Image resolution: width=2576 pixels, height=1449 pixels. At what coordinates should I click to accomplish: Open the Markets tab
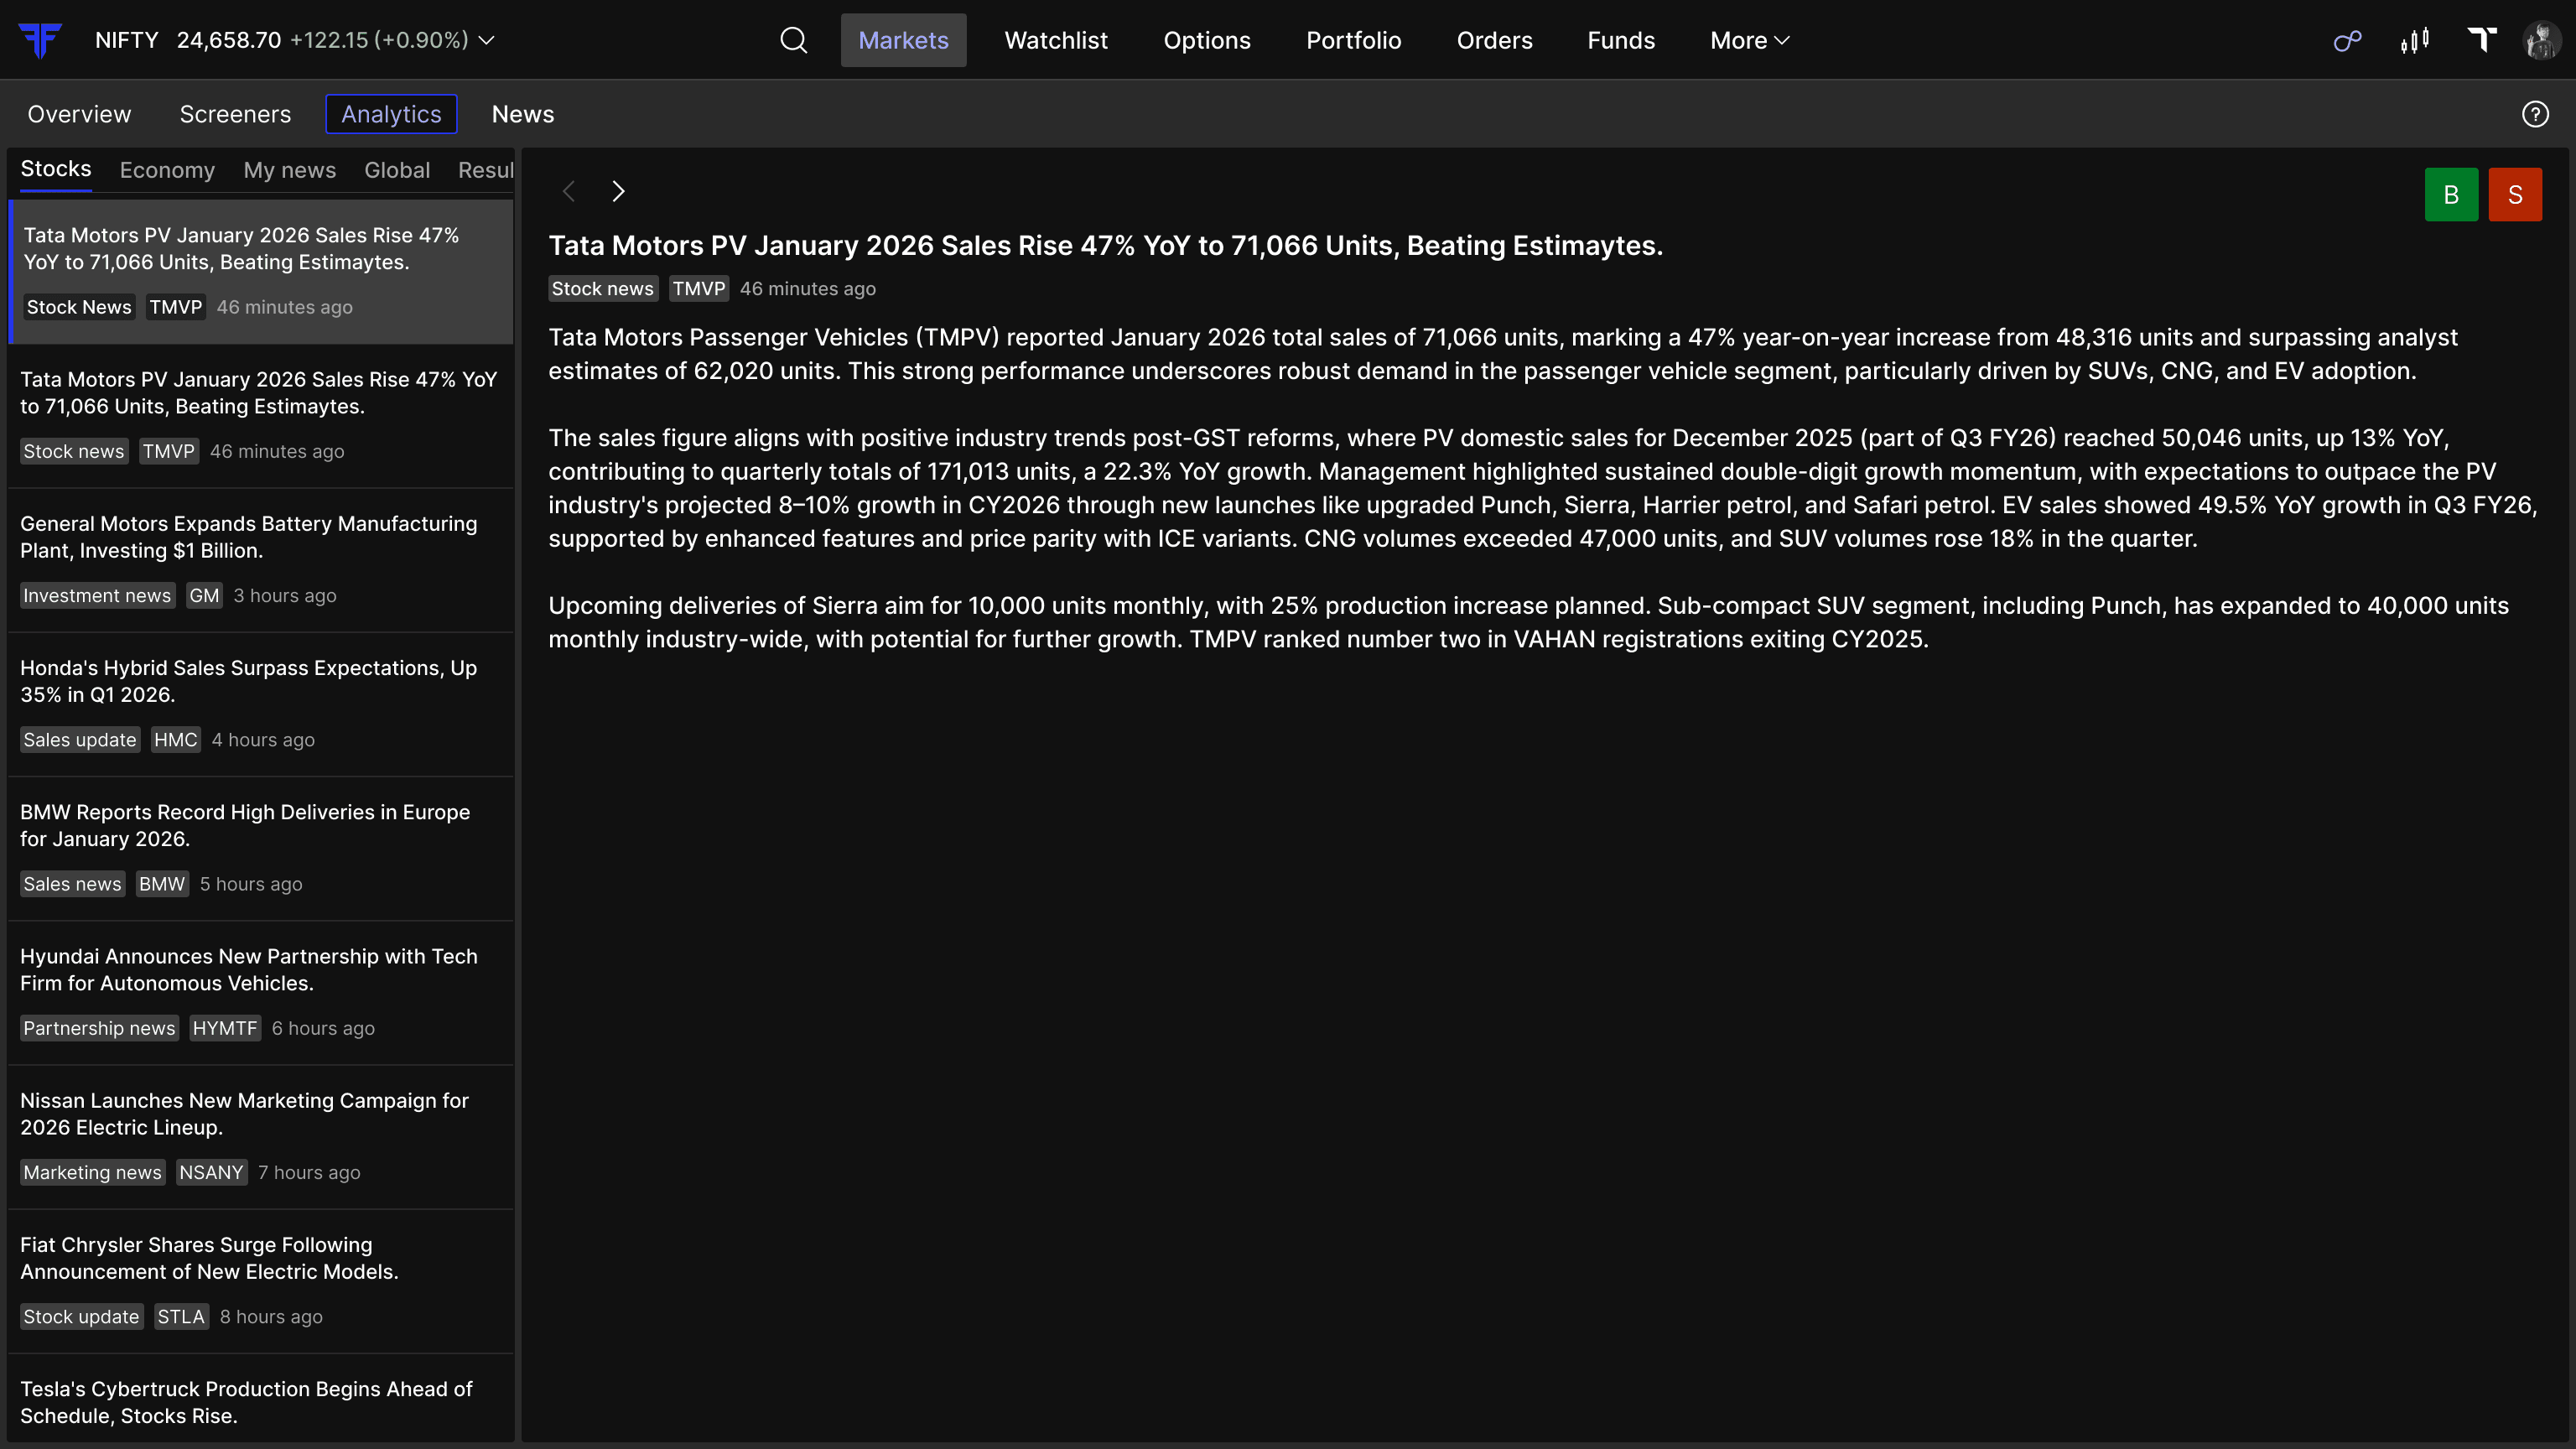pos(903,40)
